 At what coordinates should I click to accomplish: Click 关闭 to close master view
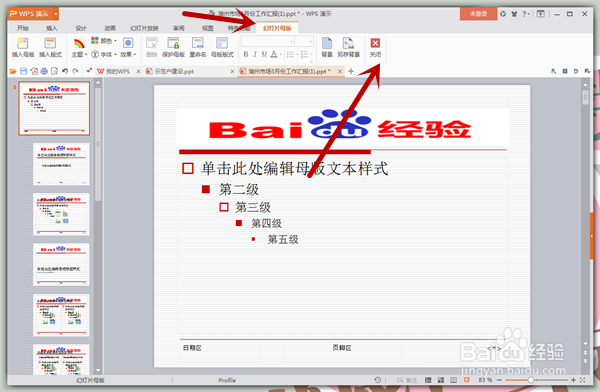pos(375,47)
